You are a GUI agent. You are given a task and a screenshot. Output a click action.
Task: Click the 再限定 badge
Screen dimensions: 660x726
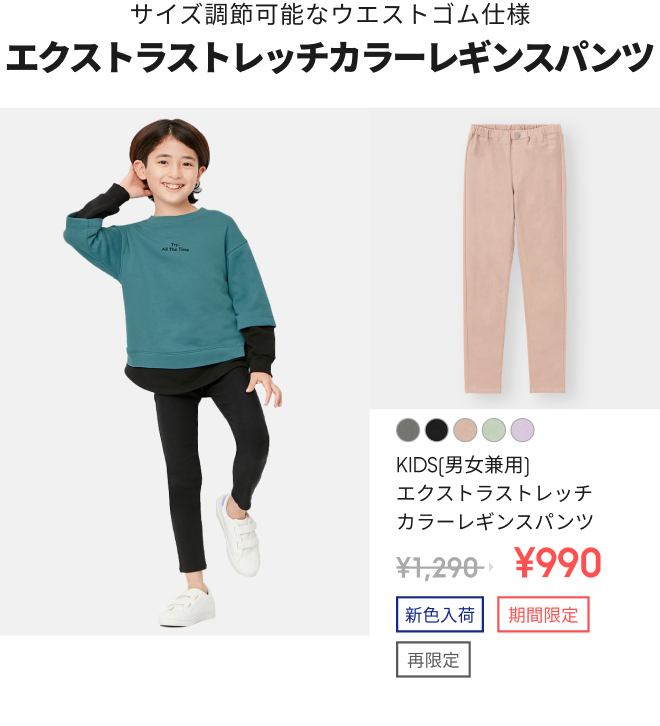click(x=433, y=659)
